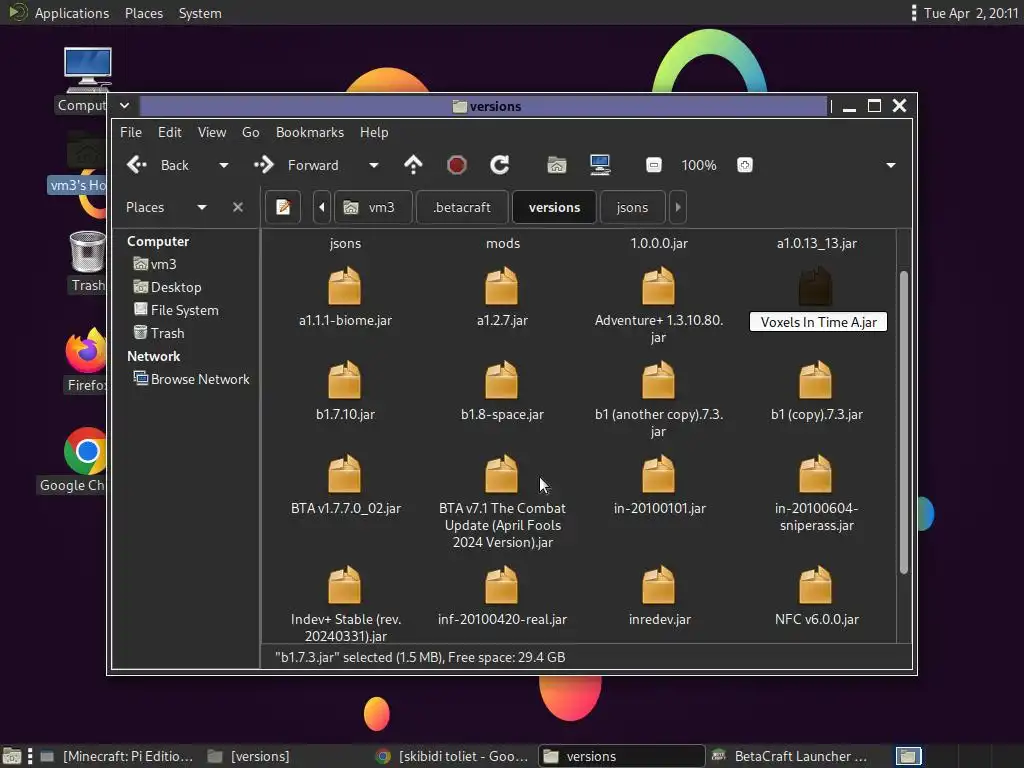The width and height of the screenshot is (1024, 768).
Task: Click the Forward button
Action: (296, 165)
